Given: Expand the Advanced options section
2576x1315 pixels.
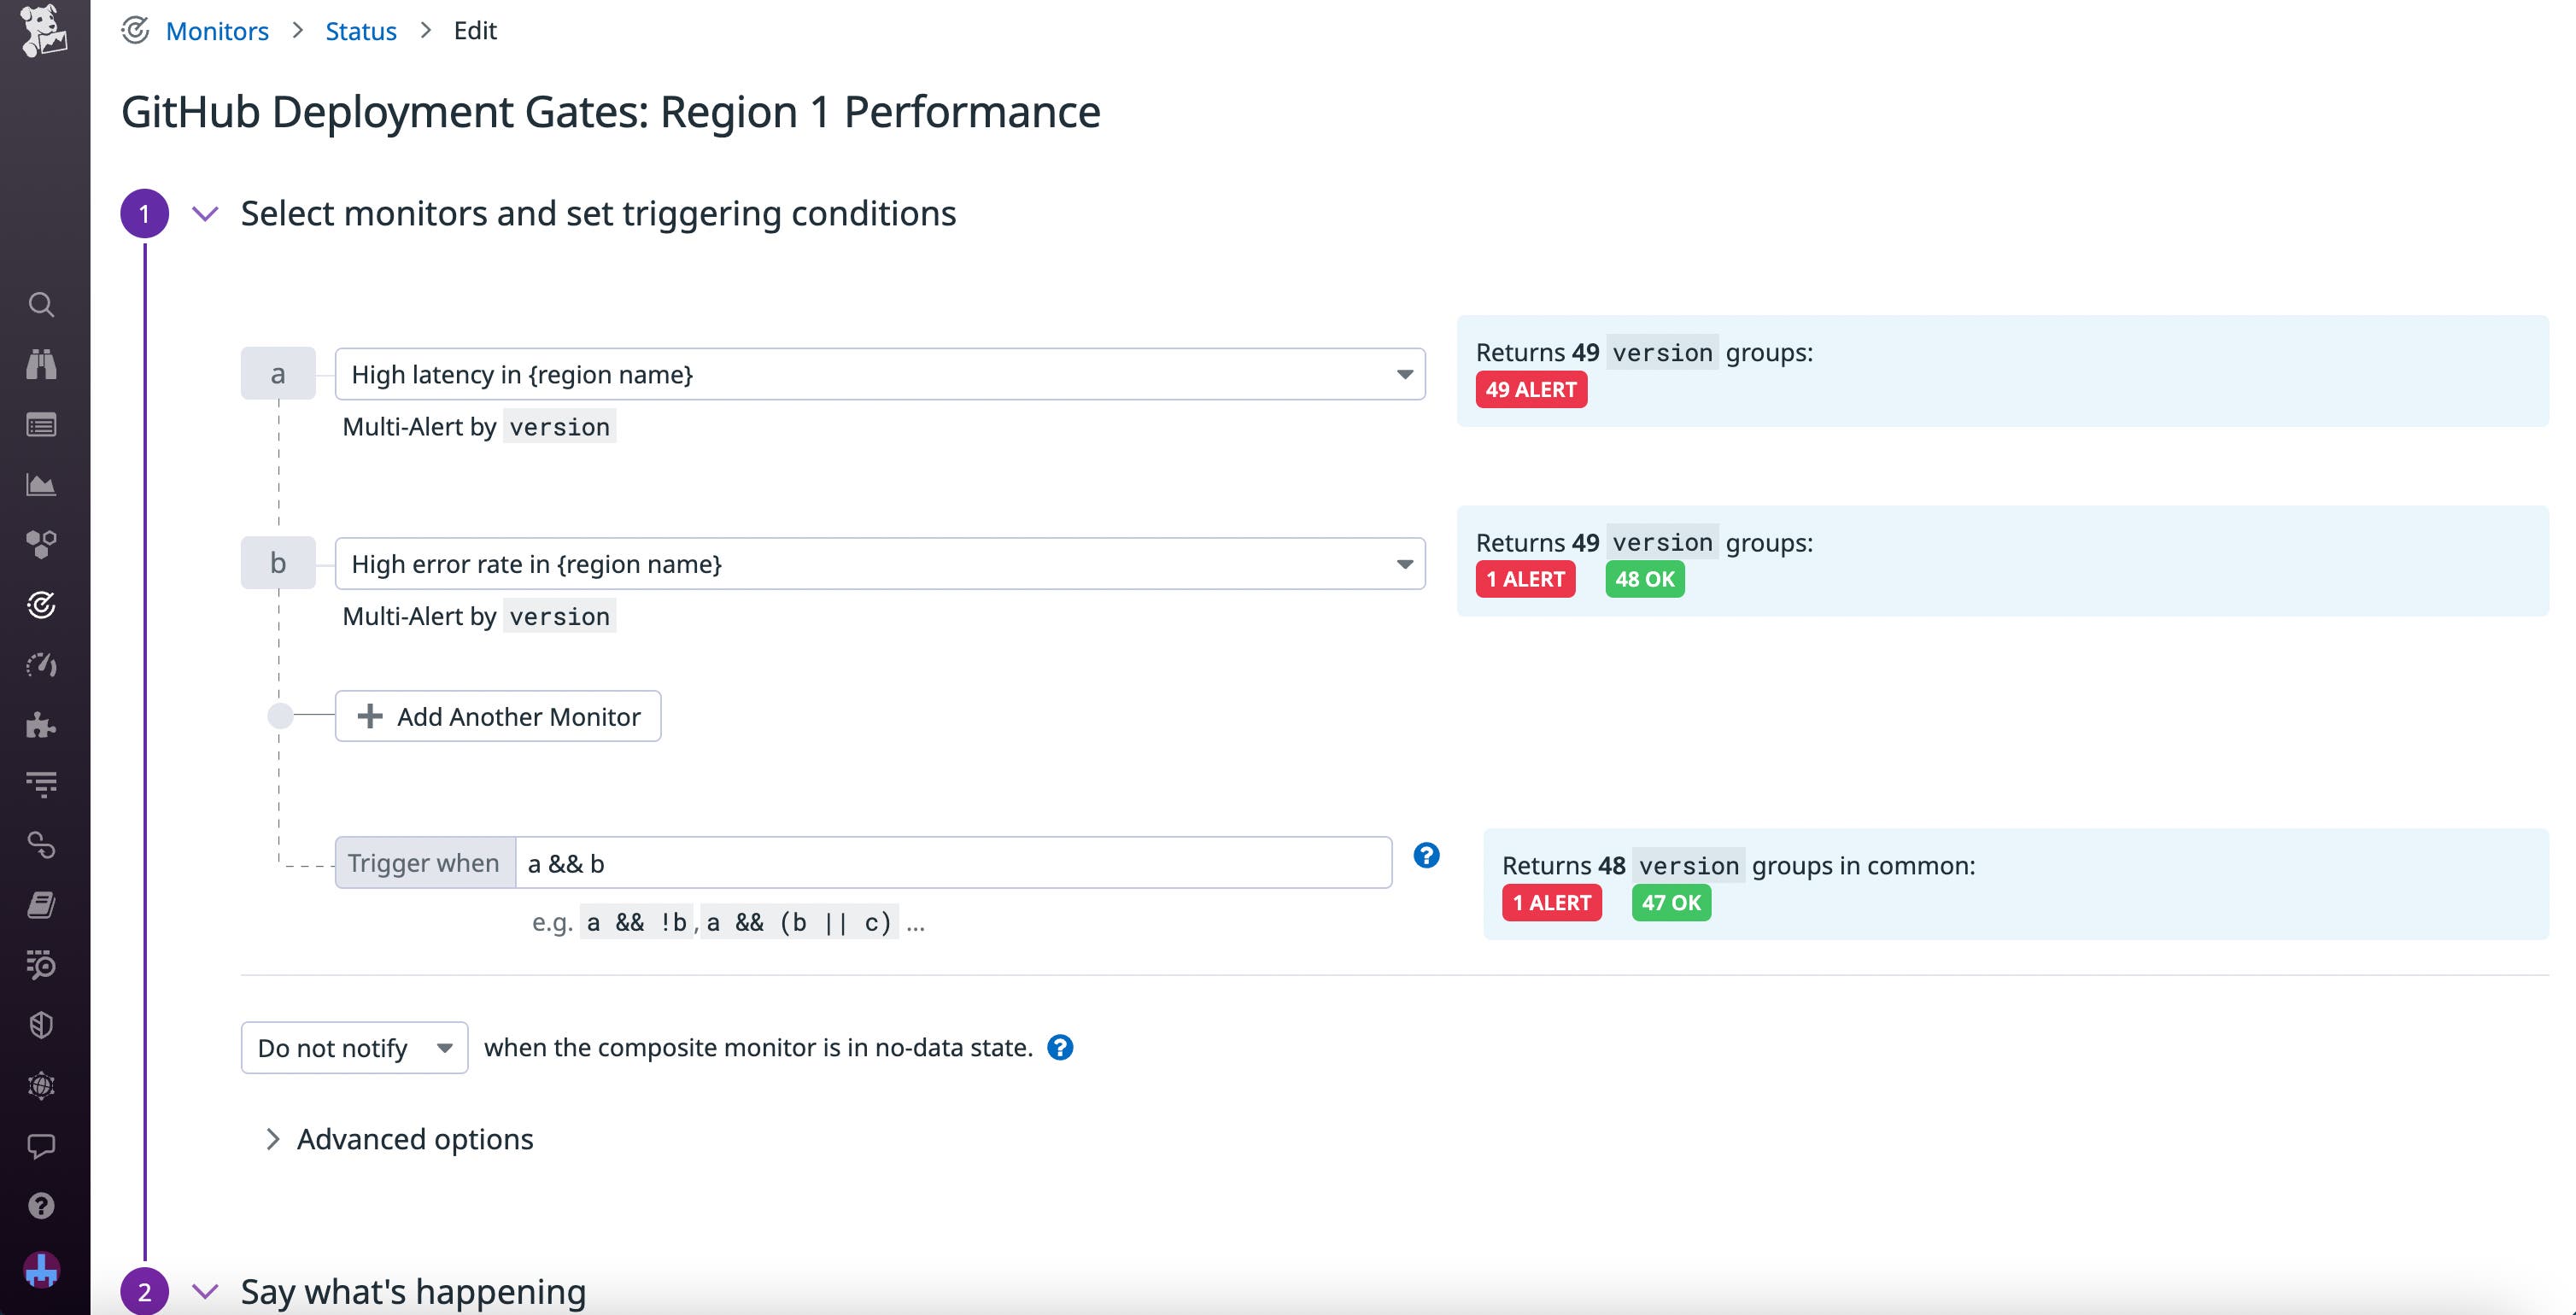Looking at the screenshot, I should tap(414, 1139).
